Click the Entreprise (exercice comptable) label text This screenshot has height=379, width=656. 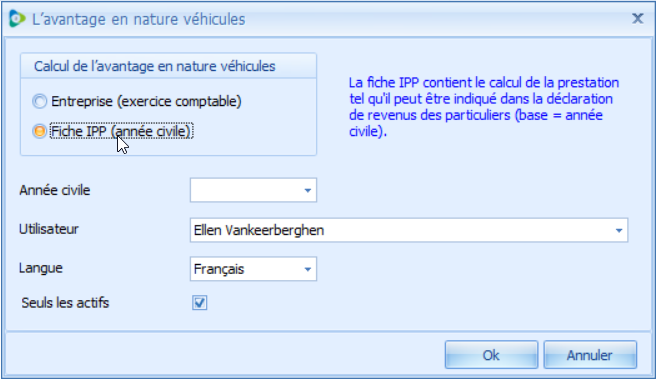(x=146, y=101)
